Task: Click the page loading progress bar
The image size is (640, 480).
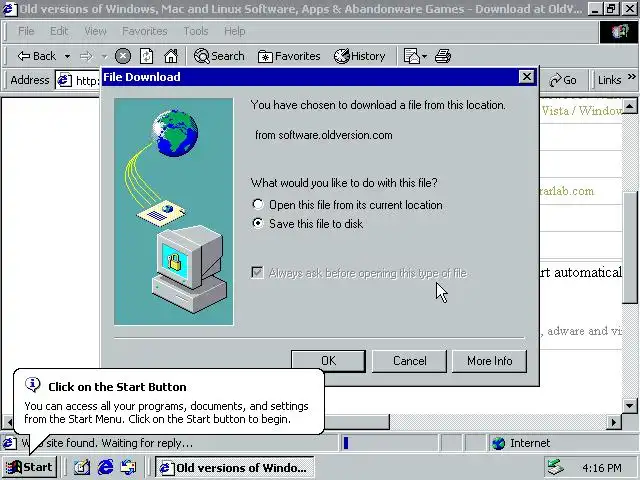Action: click(x=389, y=443)
